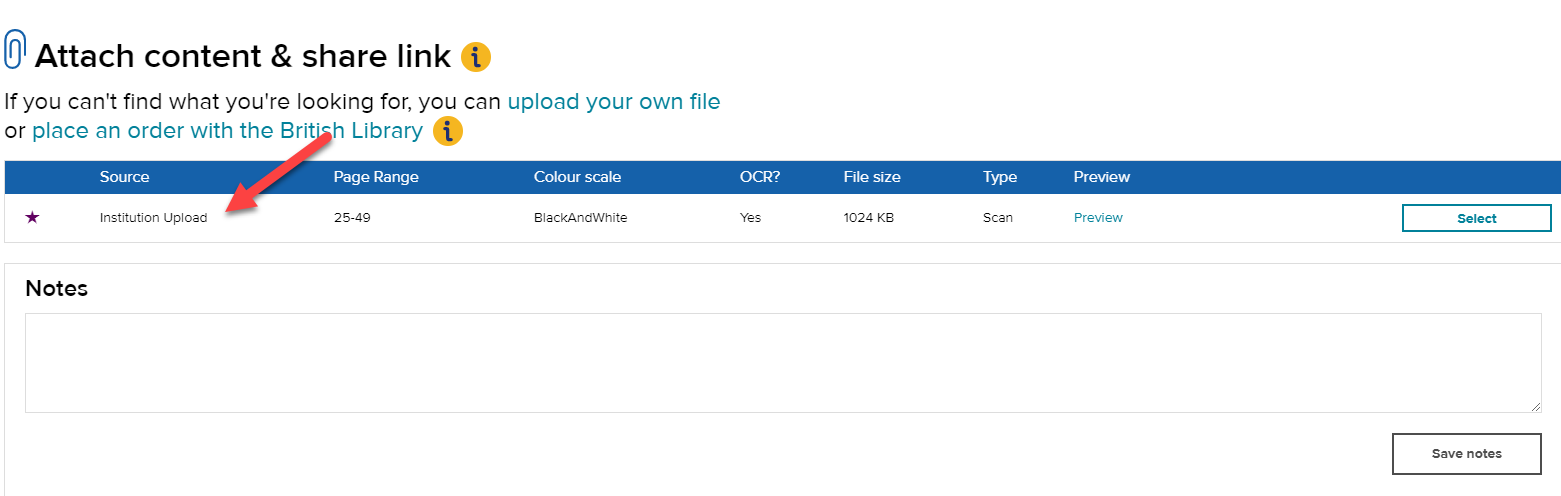1561x496 pixels.
Task: Click the Notes box resize handle corner
Action: click(x=1535, y=406)
